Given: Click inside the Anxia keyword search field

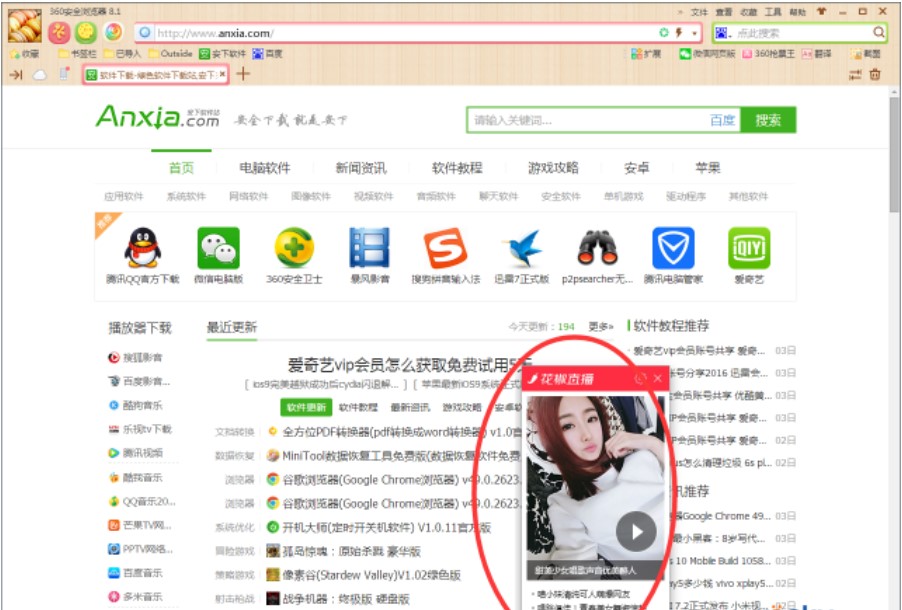Looking at the screenshot, I should [587, 120].
